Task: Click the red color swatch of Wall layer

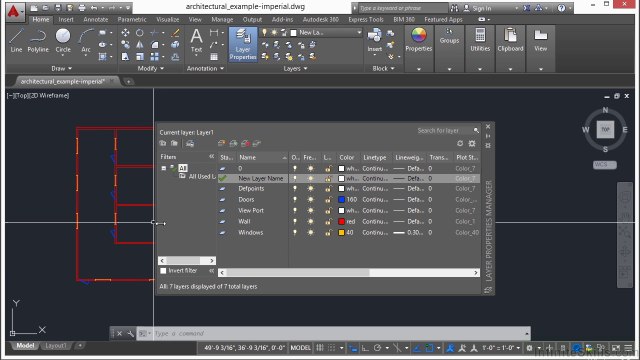Action: pyautogui.click(x=342, y=222)
